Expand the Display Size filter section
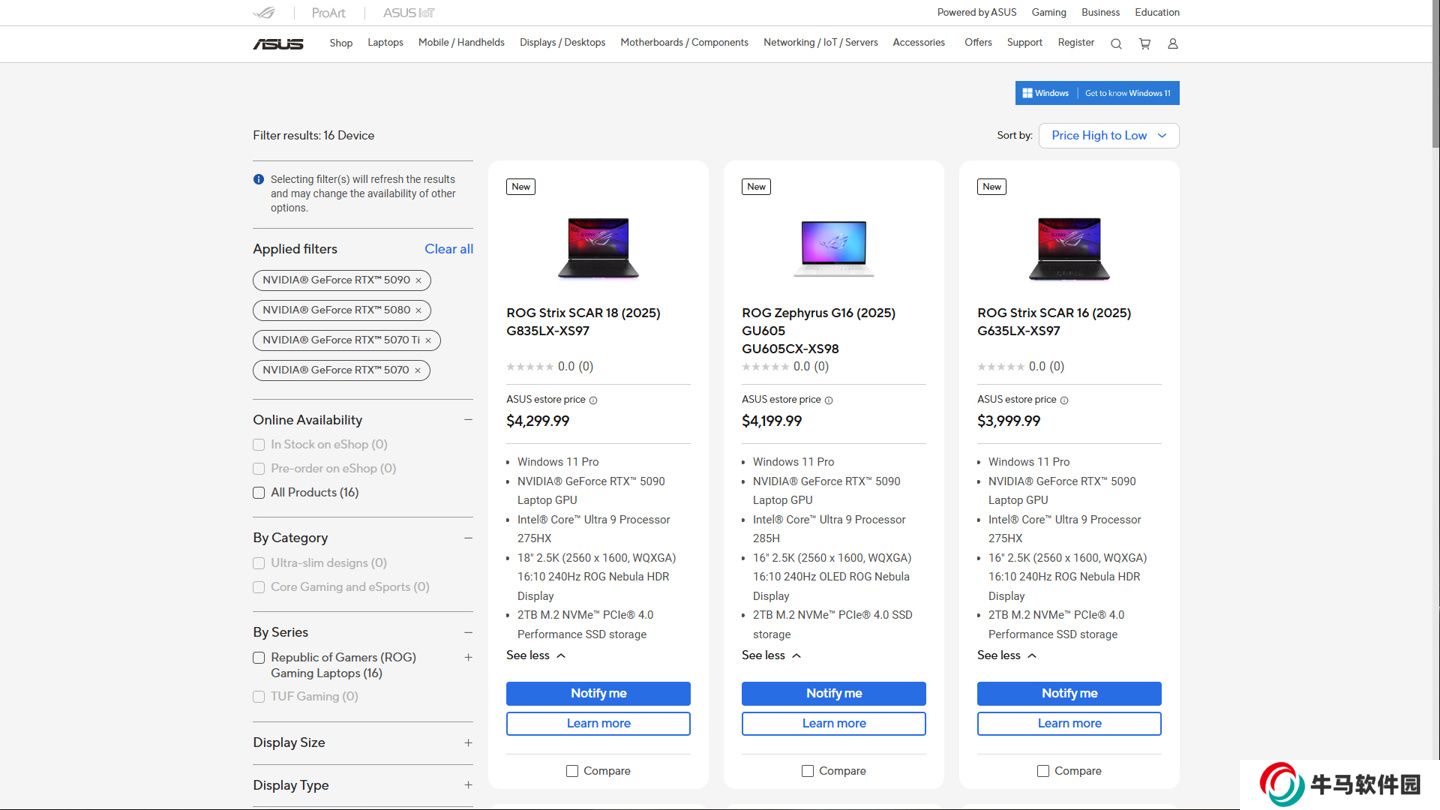 [x=468, y=743]
